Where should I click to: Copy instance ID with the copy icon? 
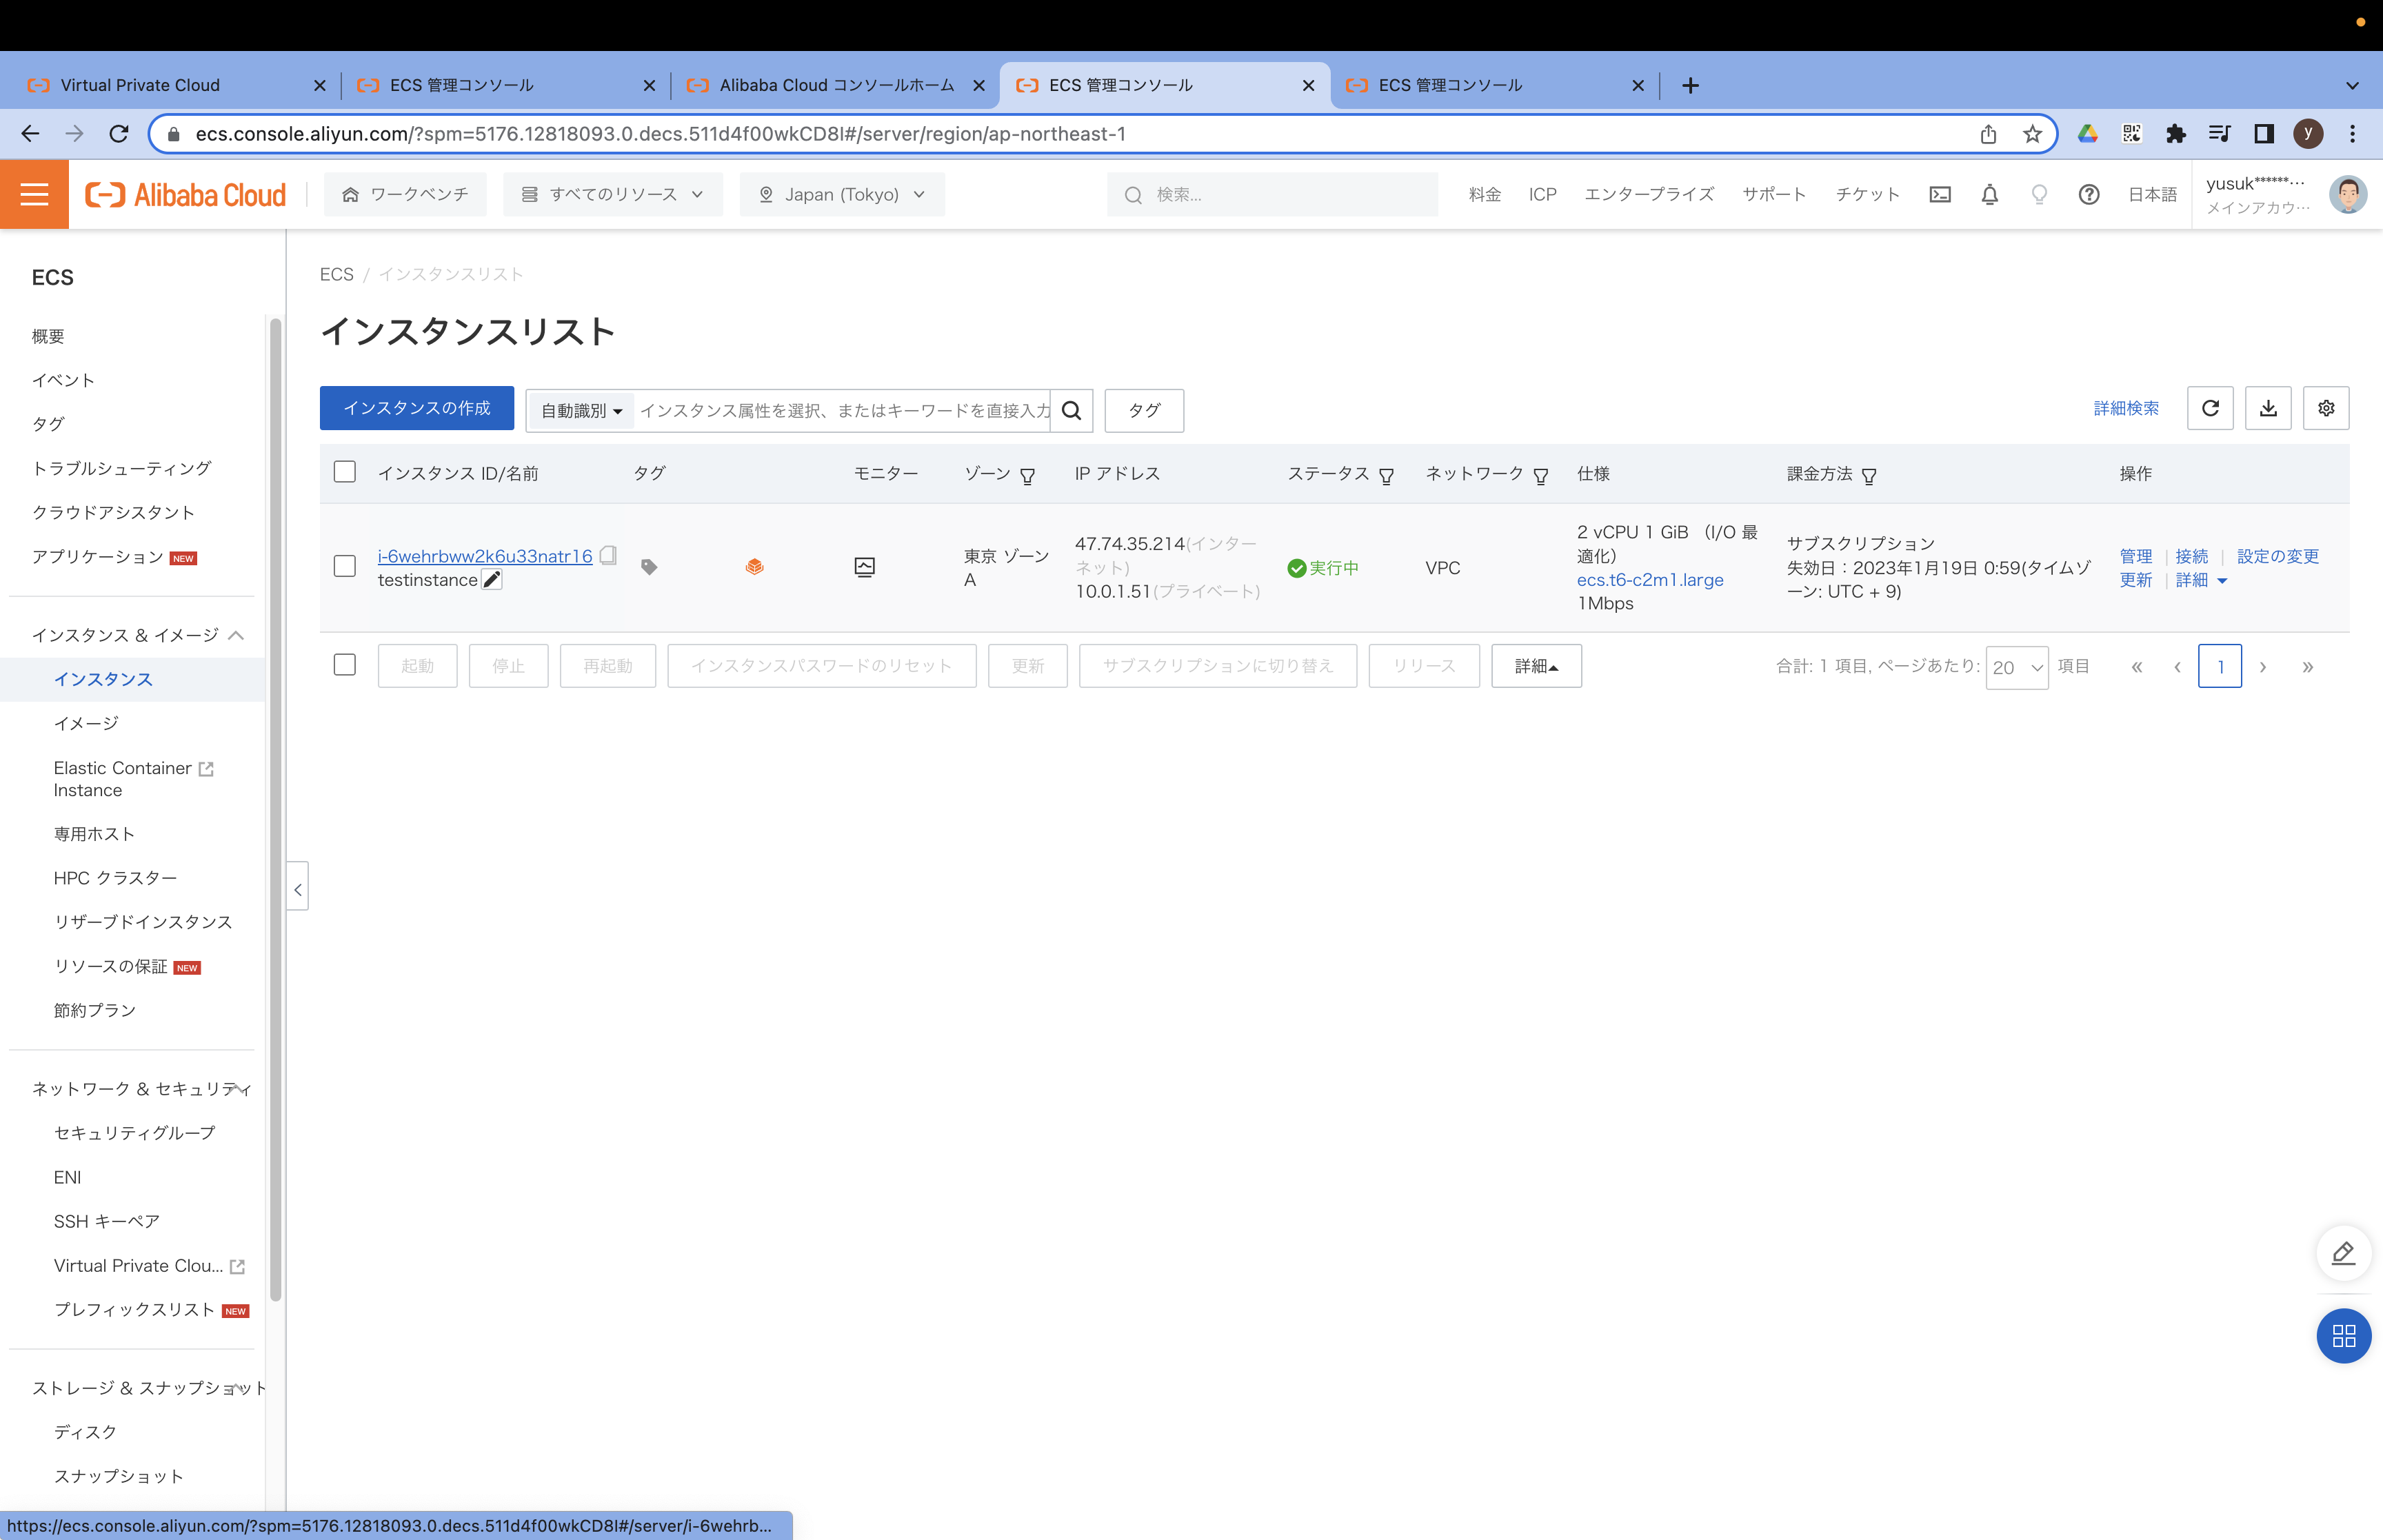pyautogui.click(x=608, y=555)
